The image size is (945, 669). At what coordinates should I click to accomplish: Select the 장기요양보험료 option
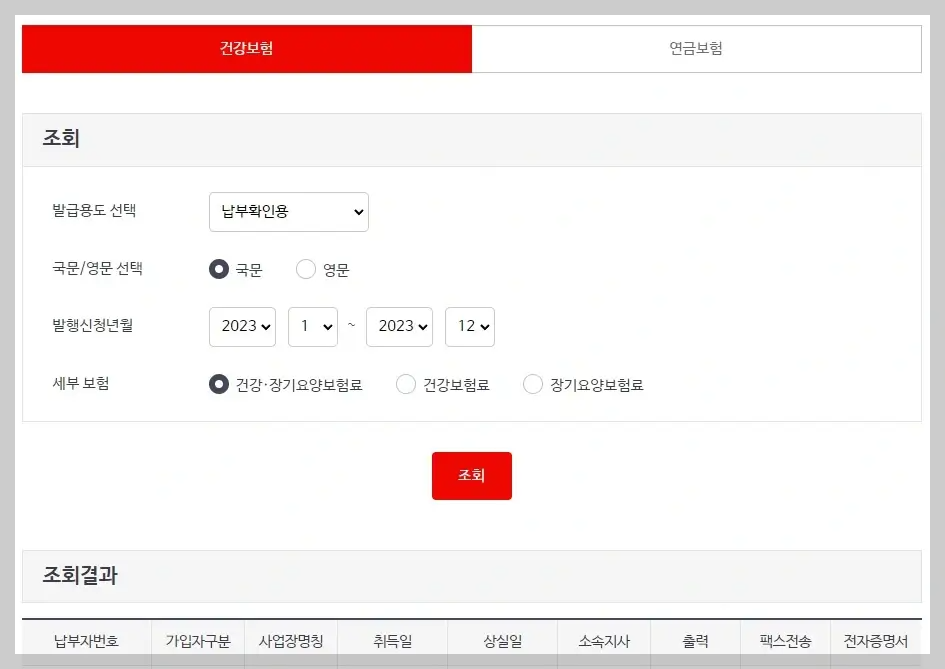[533, 384]
